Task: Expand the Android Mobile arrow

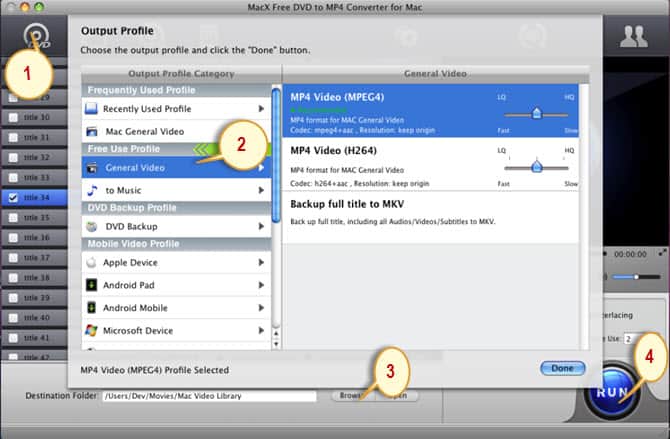Action: pyautogui.click(x=261, y=308)
